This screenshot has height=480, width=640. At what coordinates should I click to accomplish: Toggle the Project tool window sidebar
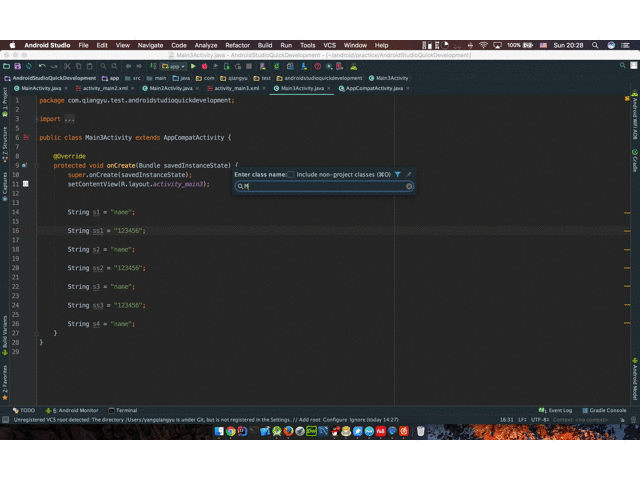(4, 98)
